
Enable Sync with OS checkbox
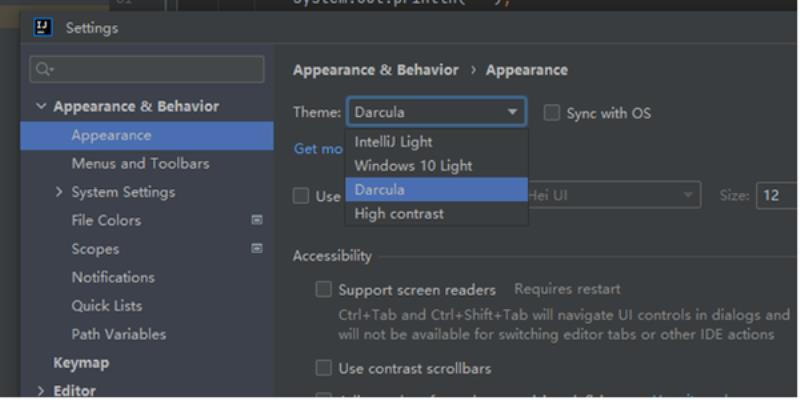(x=552, y=113)
